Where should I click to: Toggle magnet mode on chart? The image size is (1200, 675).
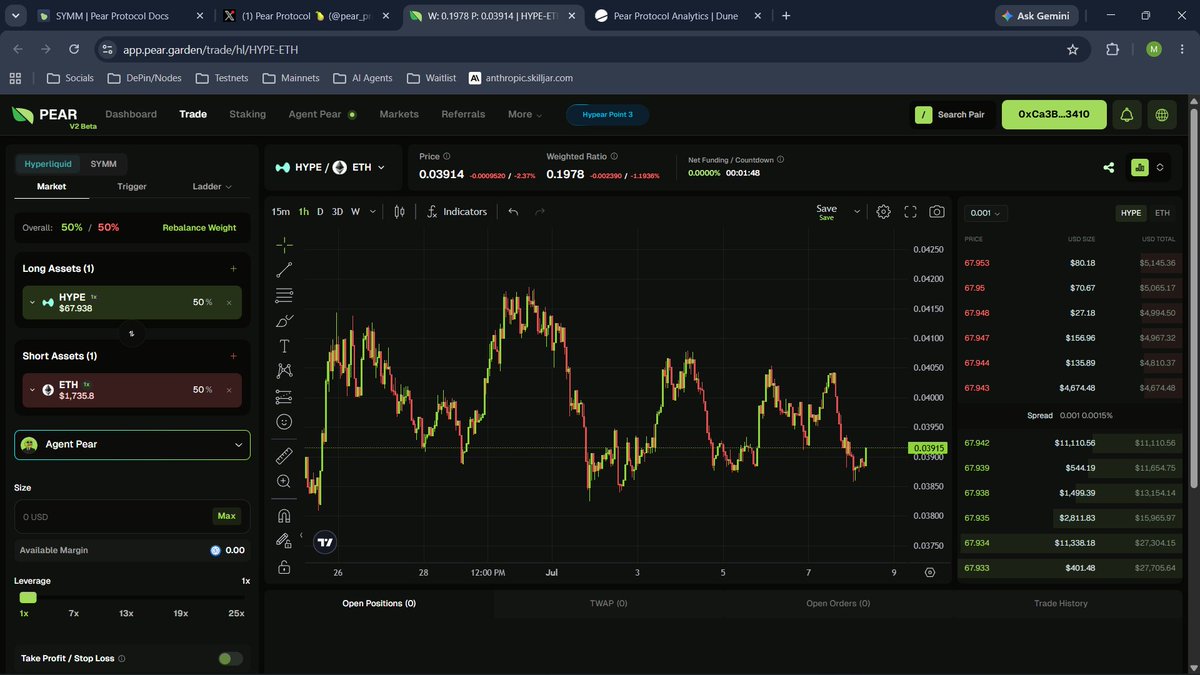284,516
